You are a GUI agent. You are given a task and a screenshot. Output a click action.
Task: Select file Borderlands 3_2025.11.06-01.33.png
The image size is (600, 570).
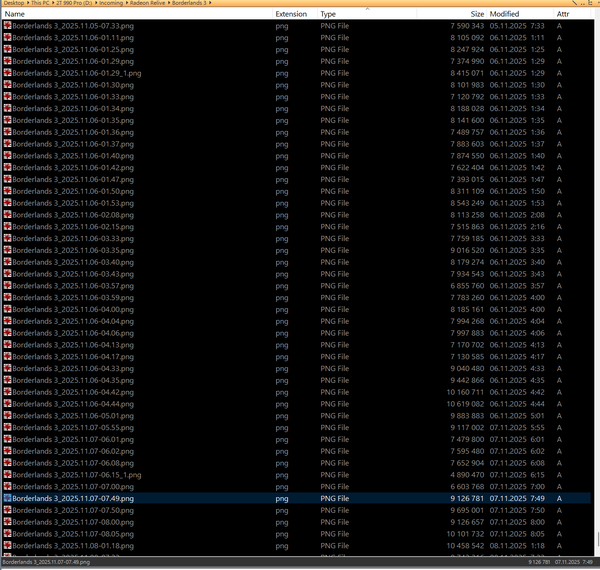coord(73,97)
